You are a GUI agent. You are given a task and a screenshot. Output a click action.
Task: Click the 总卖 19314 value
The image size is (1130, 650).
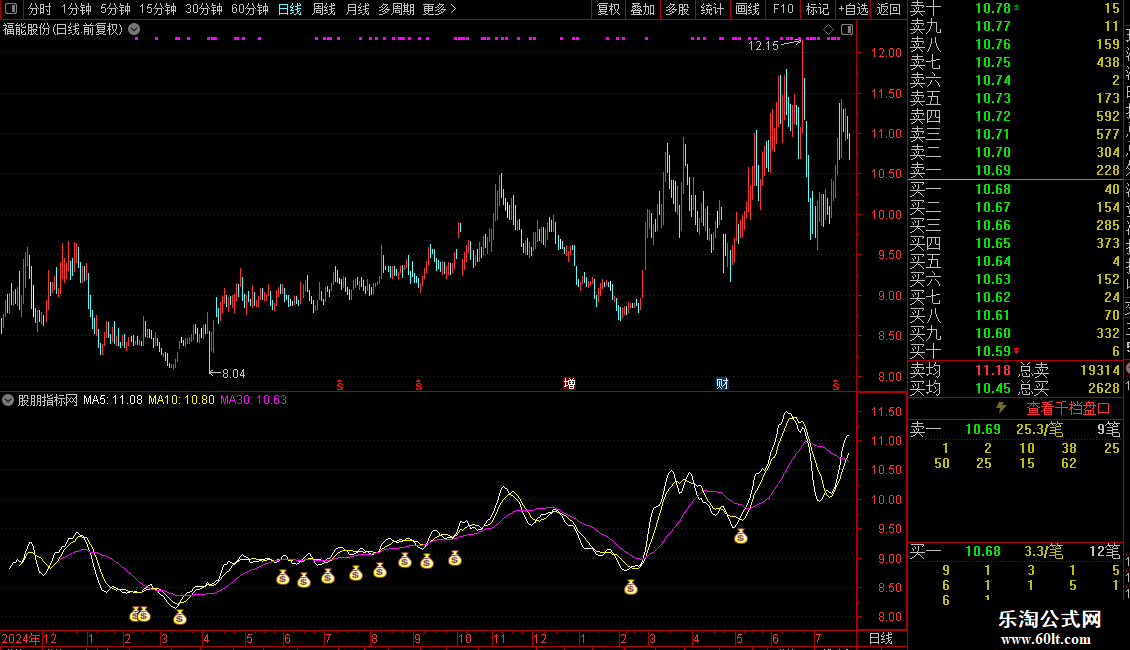[x=1100, y=370]
